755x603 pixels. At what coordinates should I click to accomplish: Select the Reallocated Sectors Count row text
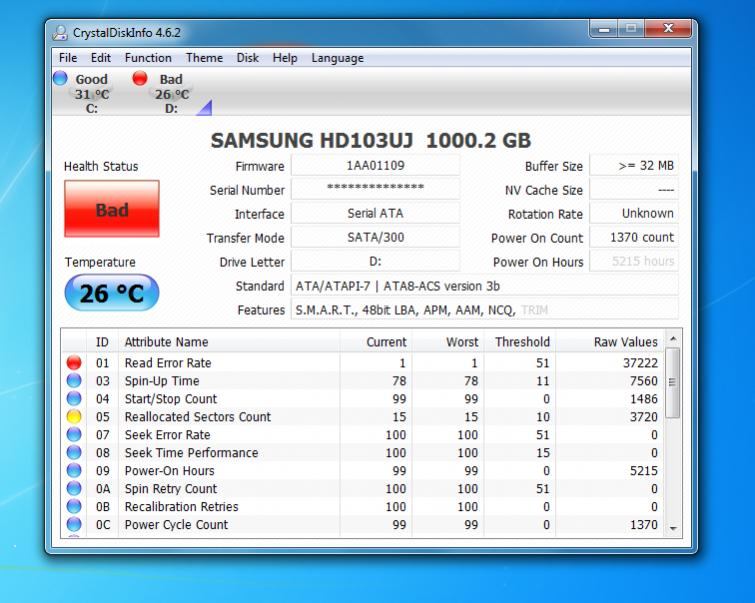click(x=198, y=417)
